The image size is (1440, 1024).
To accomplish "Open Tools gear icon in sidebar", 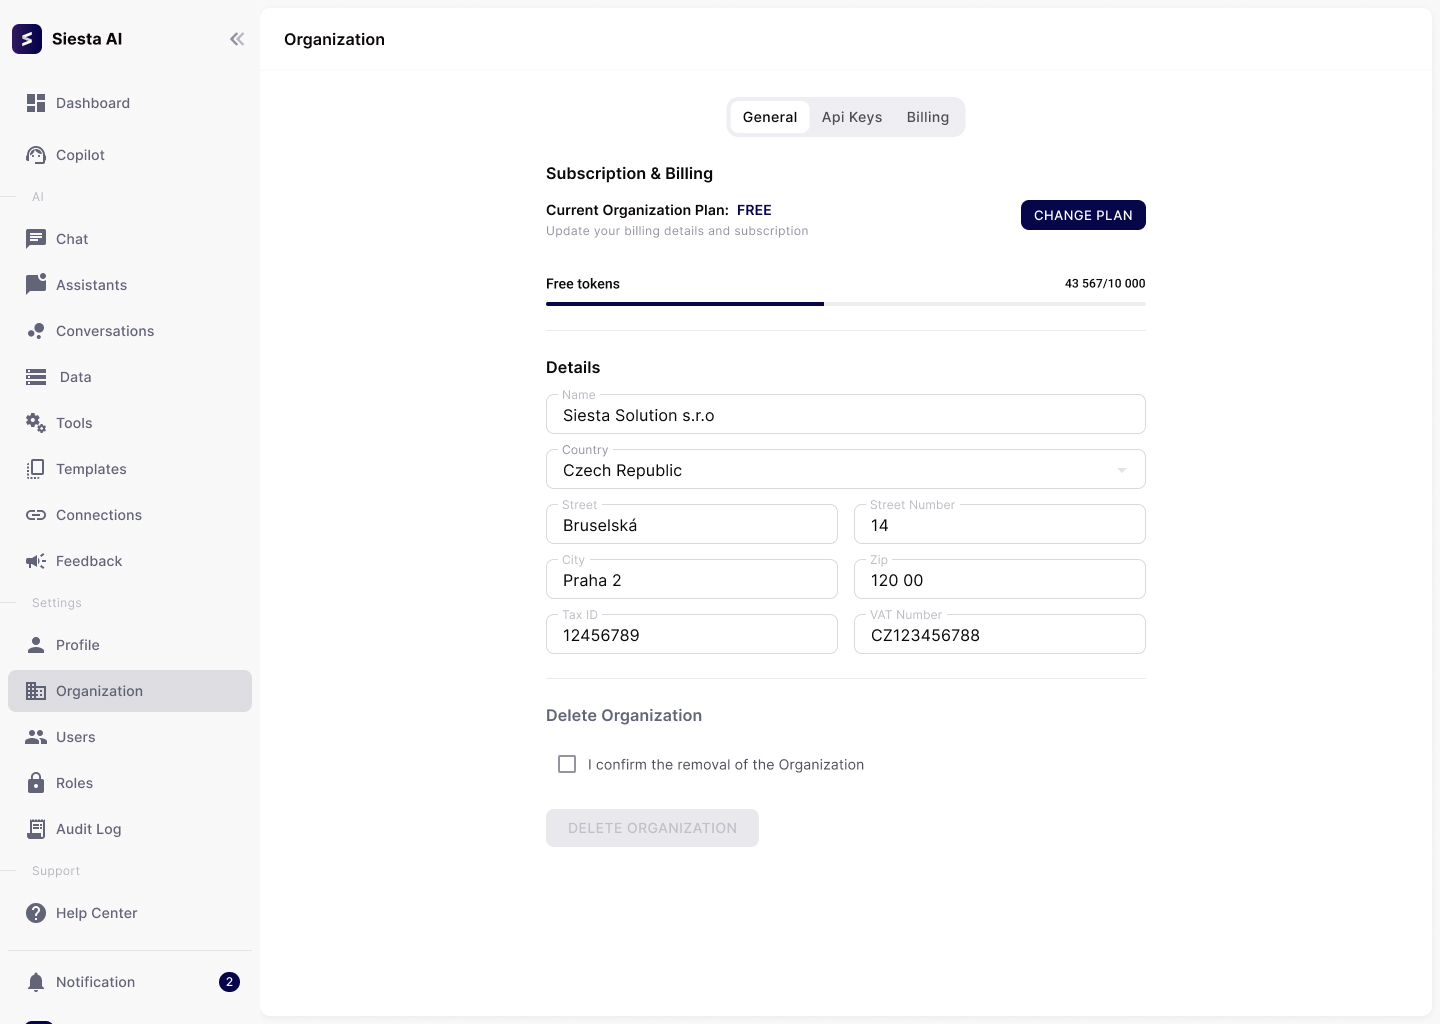I will tap(36, 423).
